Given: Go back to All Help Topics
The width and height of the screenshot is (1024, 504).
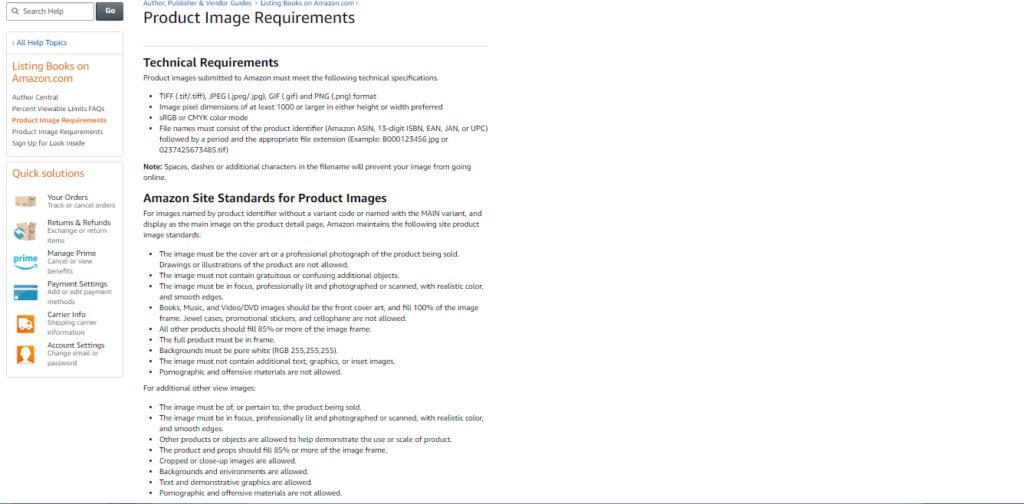Looking at the screenshot, I should 41,43.
